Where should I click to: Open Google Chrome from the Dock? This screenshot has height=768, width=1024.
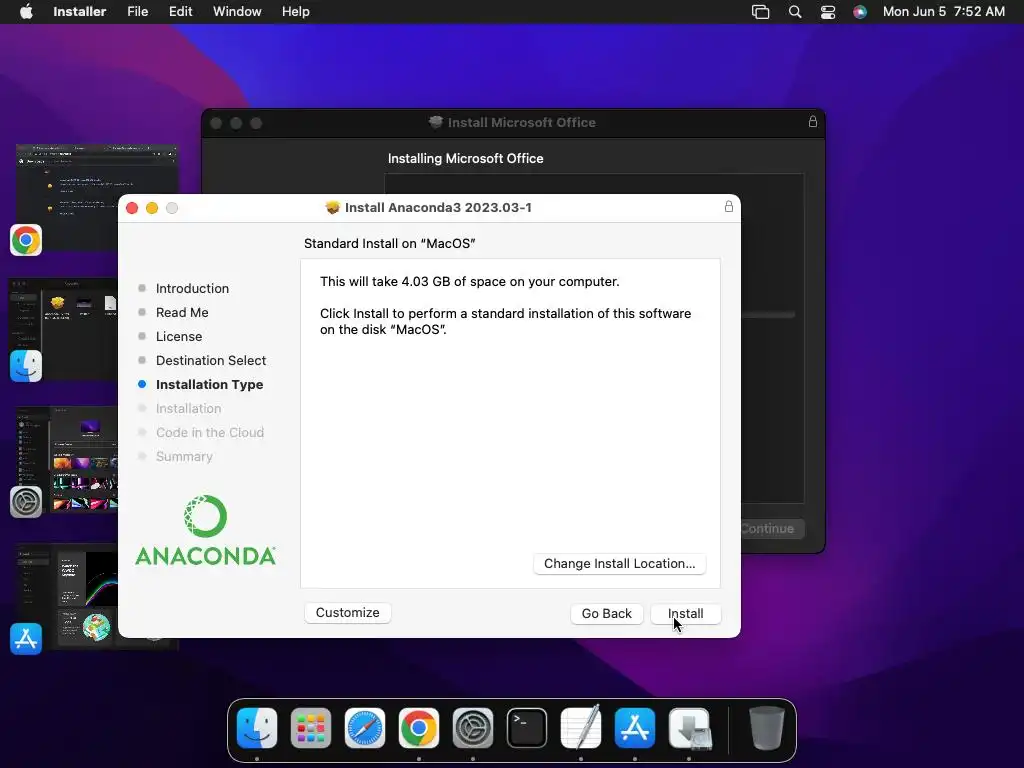[419, 728]
